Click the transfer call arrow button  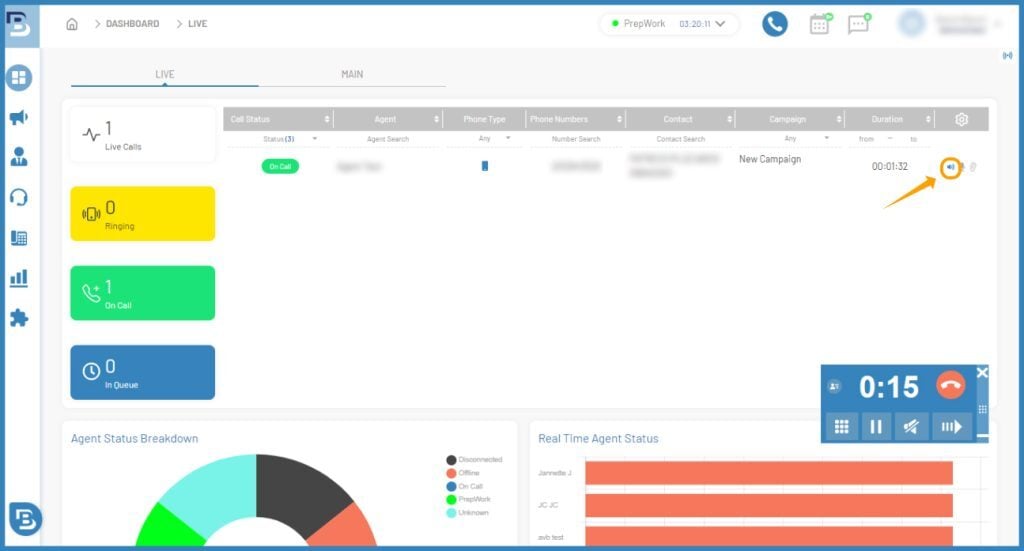(951, 427)
